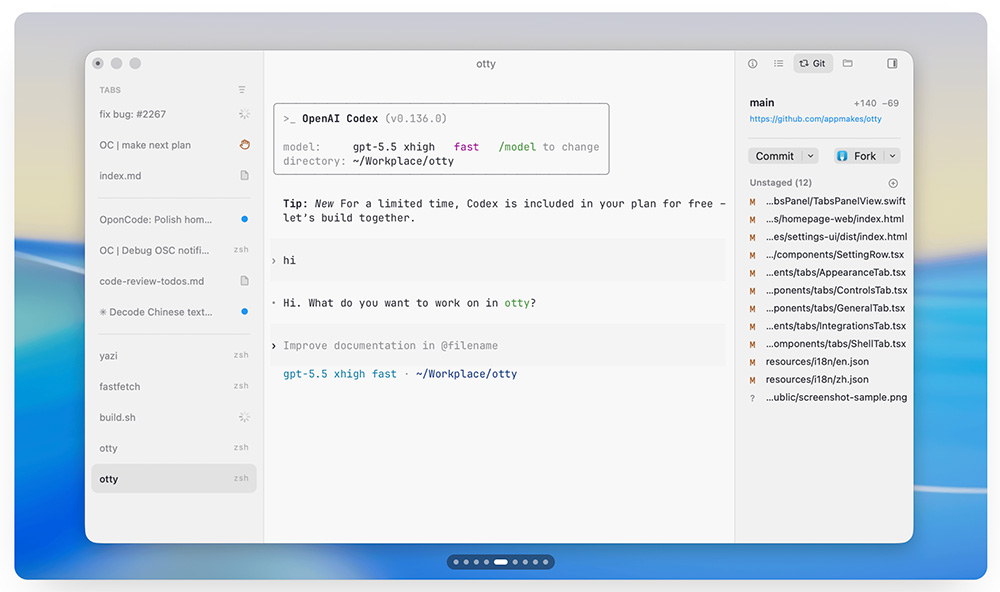1000x592 pixels.
Task: Click the Commit button
Action: click(775, 156)
